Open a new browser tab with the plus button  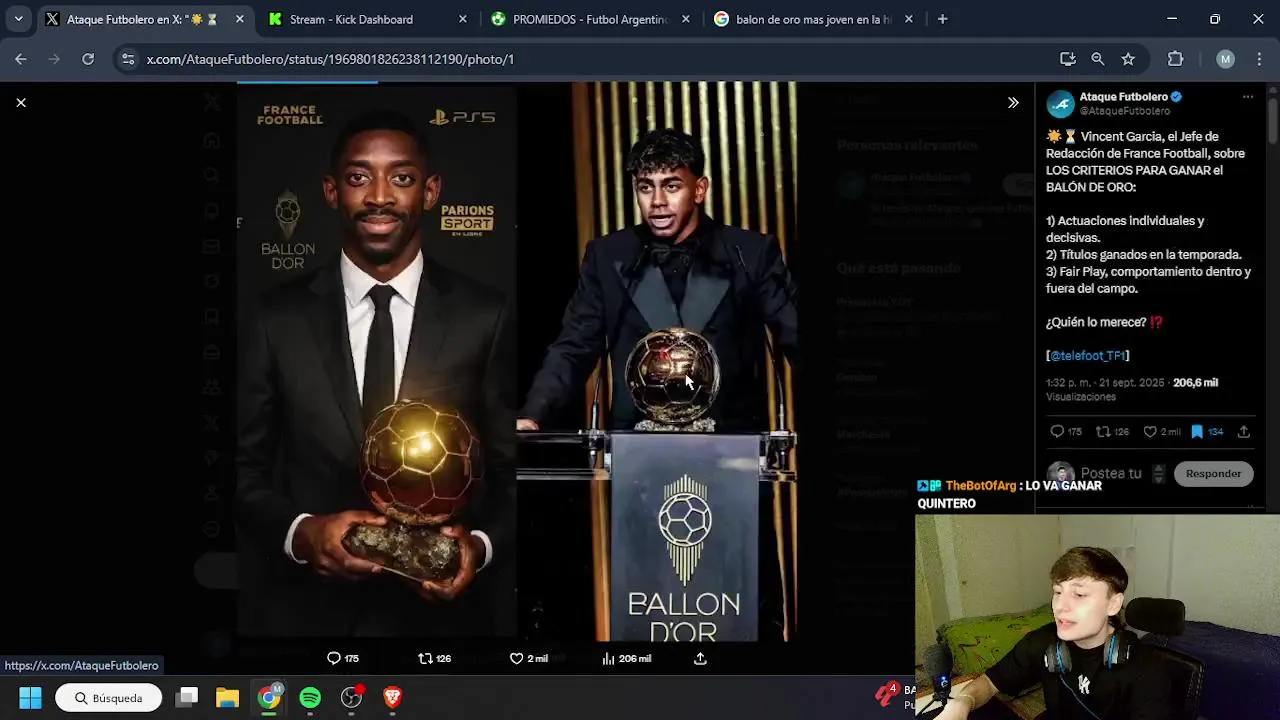(x=942, y=19)
